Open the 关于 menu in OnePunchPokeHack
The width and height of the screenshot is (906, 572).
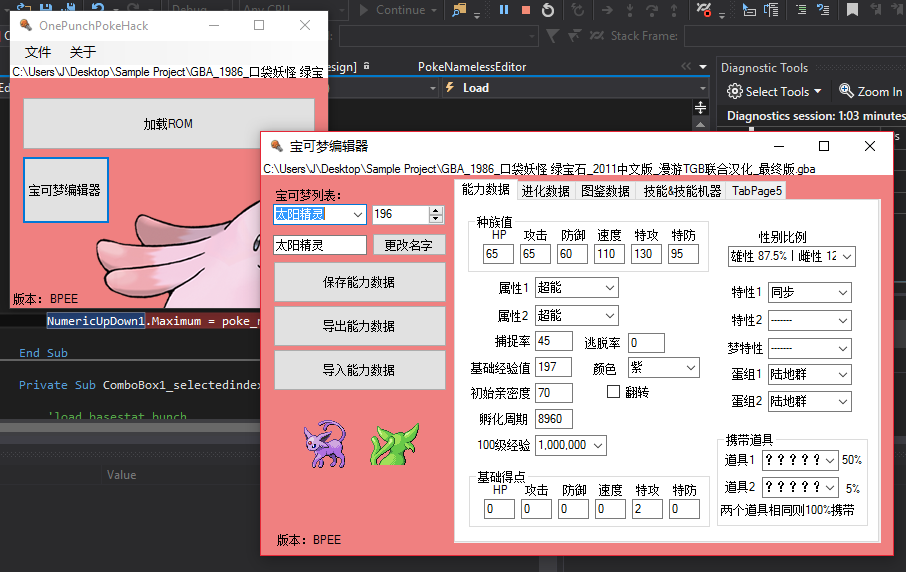pos(83,52)
